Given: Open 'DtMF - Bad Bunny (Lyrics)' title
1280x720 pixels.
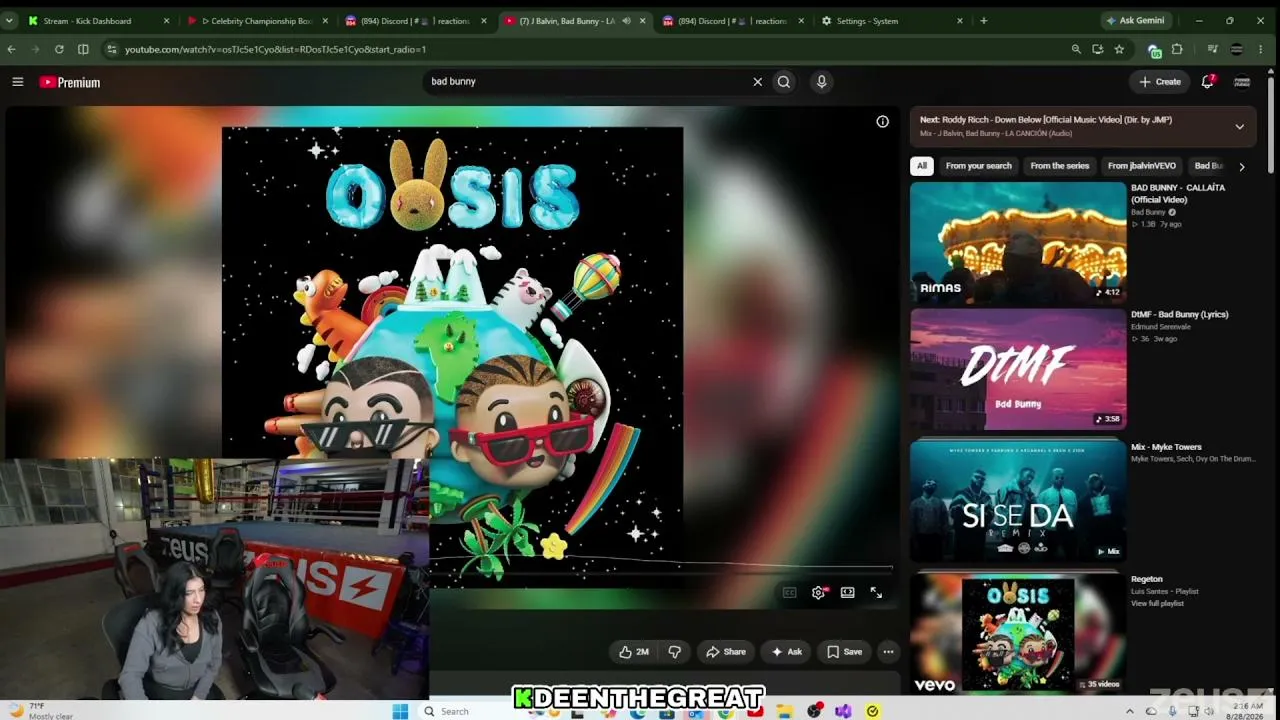Looking at the screenshot, I should point(1180,314).
